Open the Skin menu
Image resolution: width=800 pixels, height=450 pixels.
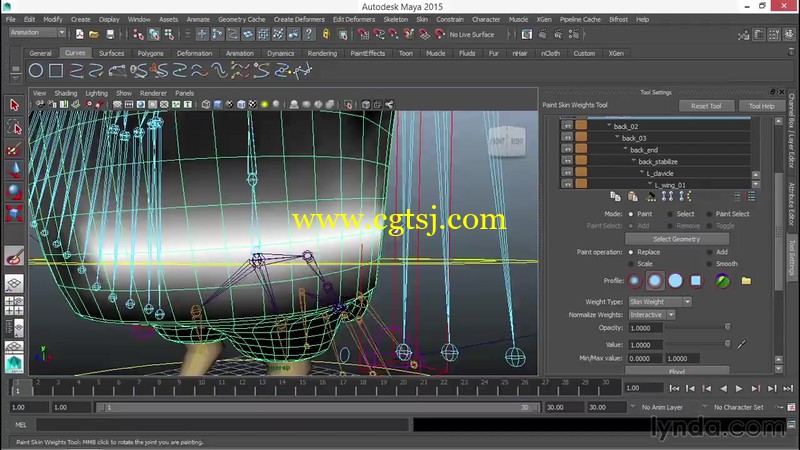pyautogui.click(x=422, y=19)
